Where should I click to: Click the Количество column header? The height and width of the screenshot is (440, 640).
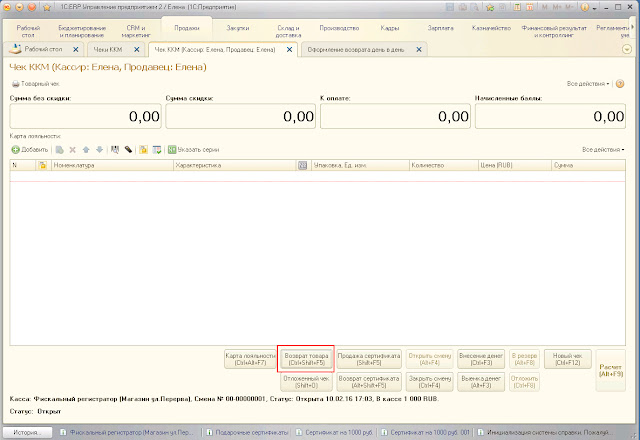443,165
